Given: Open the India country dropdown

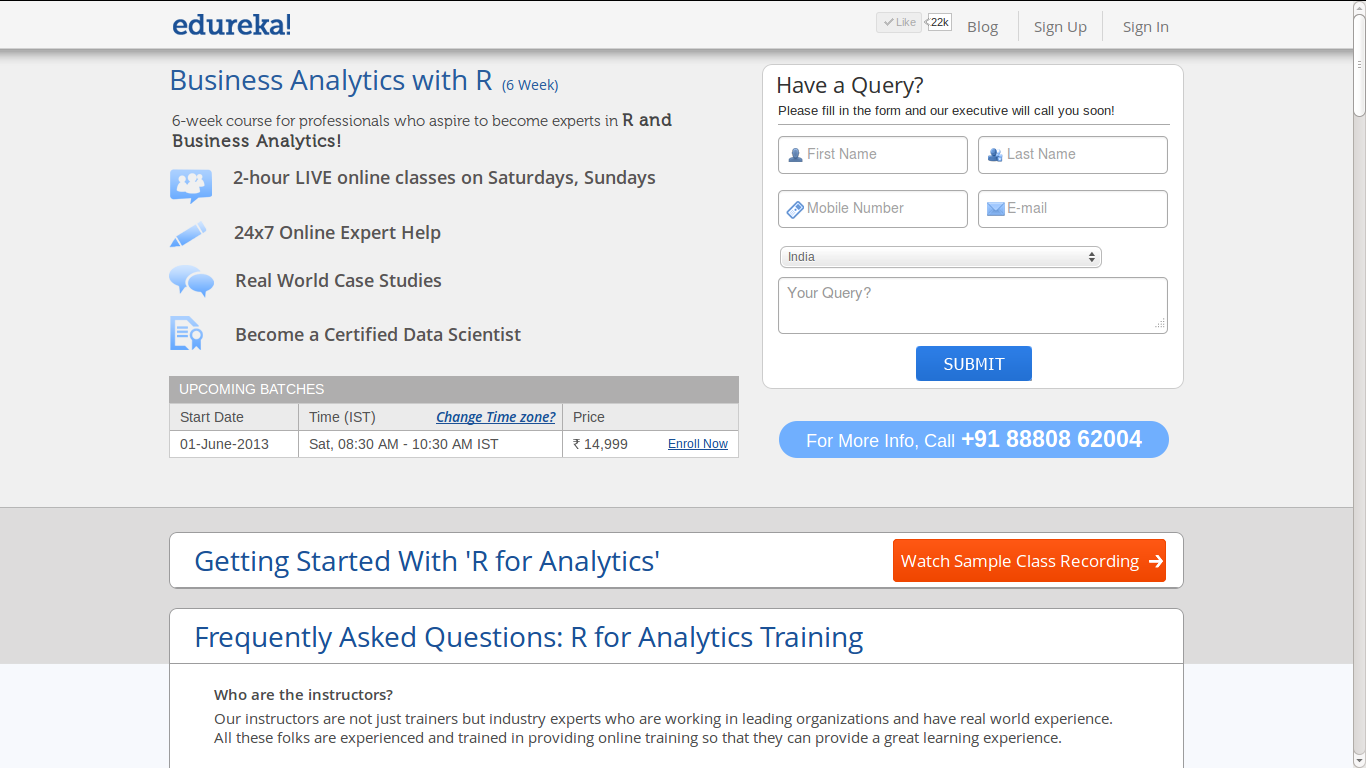Looking at the screenshot, I should 940,257.
